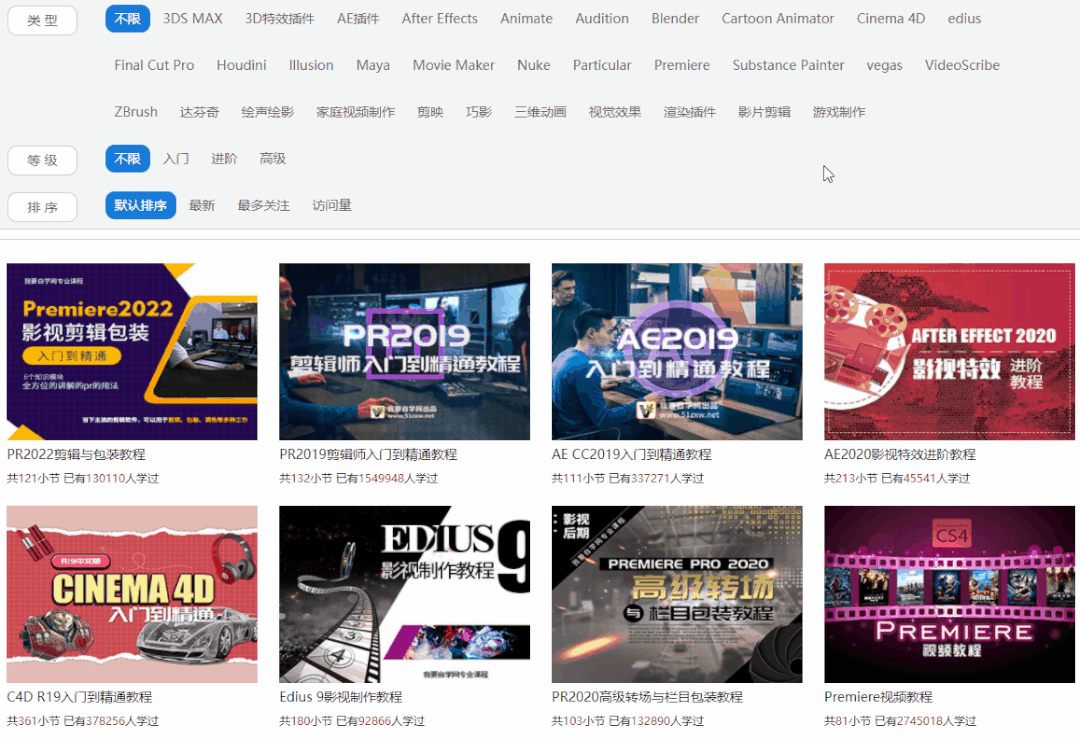The width and height of the screenshot is (1080, 739).
Task: Open PR2020高级转场与栏目包装教程 title link
Action: point(647,697)
